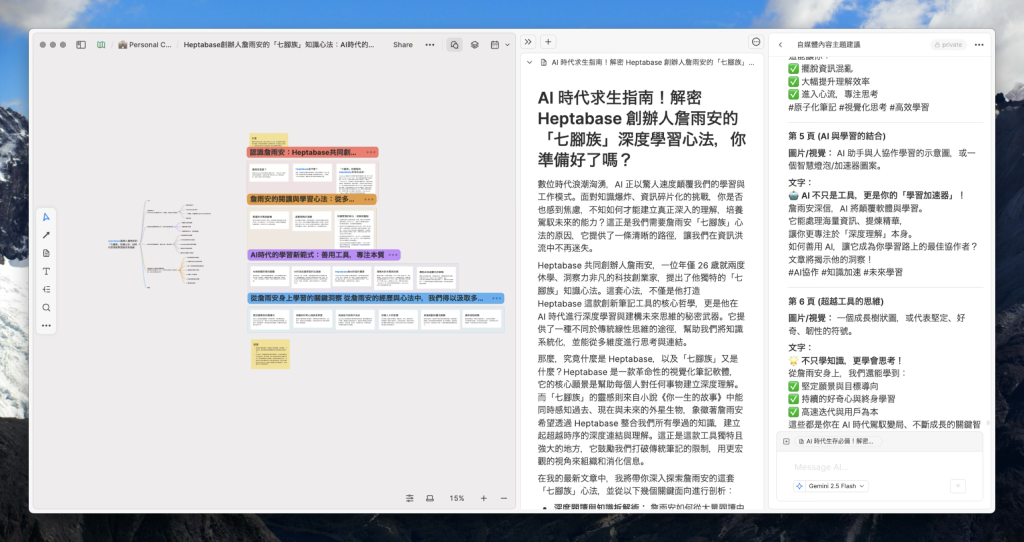Select the small yellow card above the red section

(268, 140)
